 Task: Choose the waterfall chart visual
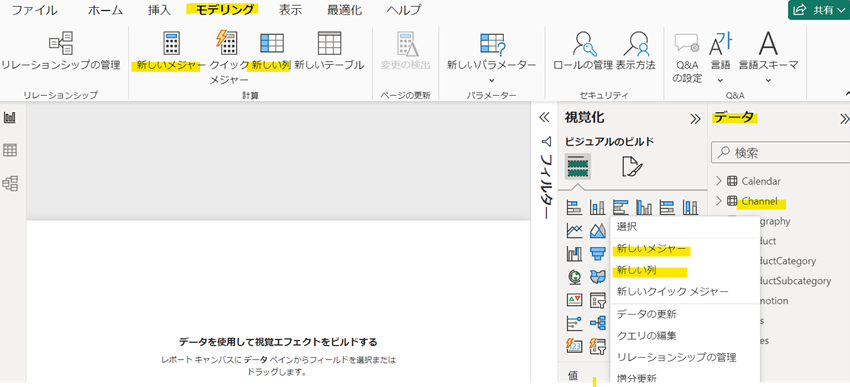coord(574,253)
